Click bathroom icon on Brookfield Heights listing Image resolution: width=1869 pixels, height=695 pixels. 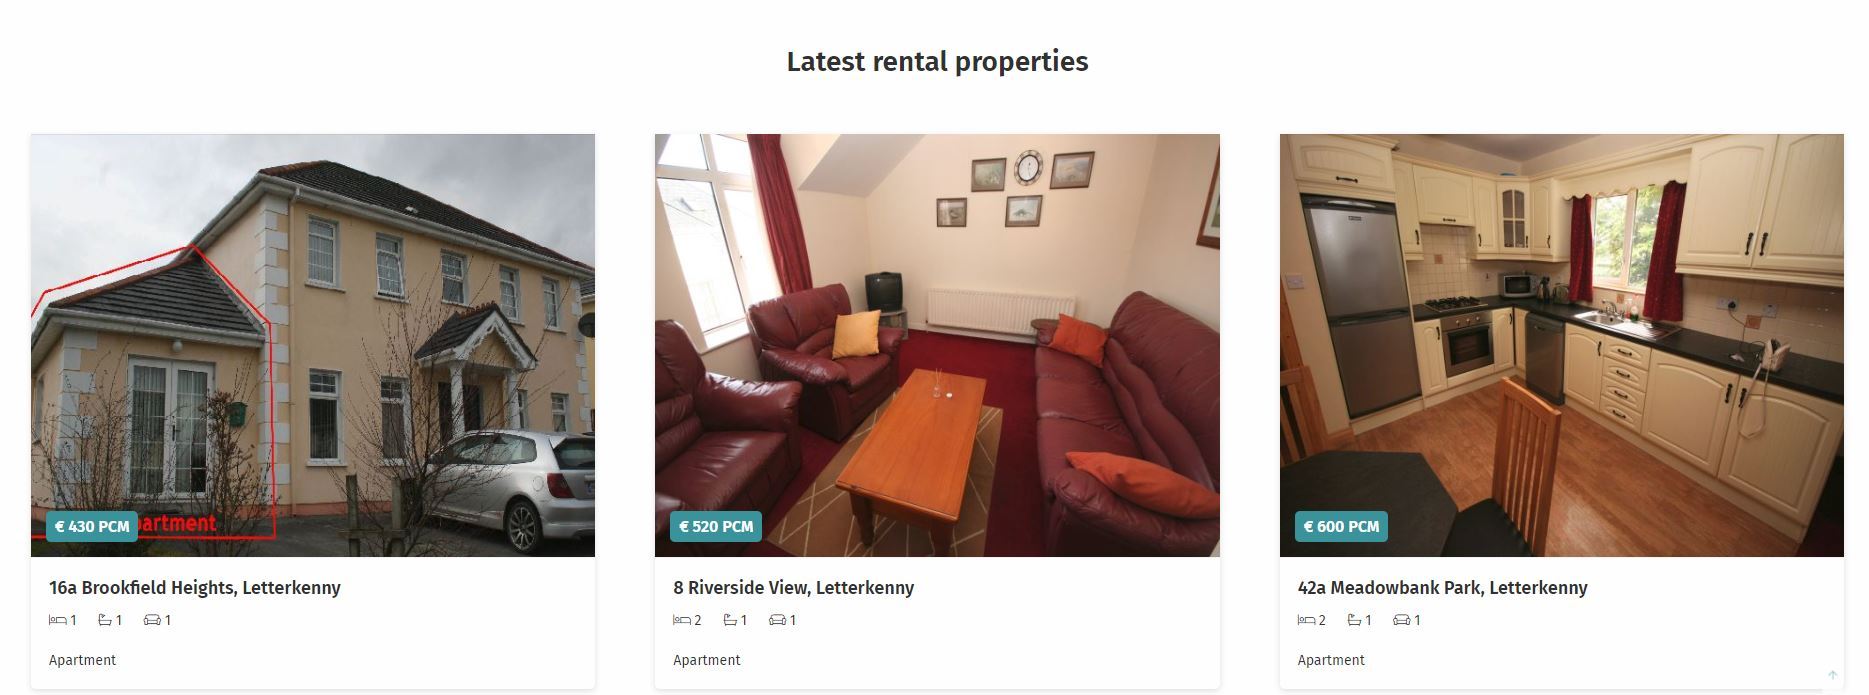pyautogui.click(x=105, y=620)
